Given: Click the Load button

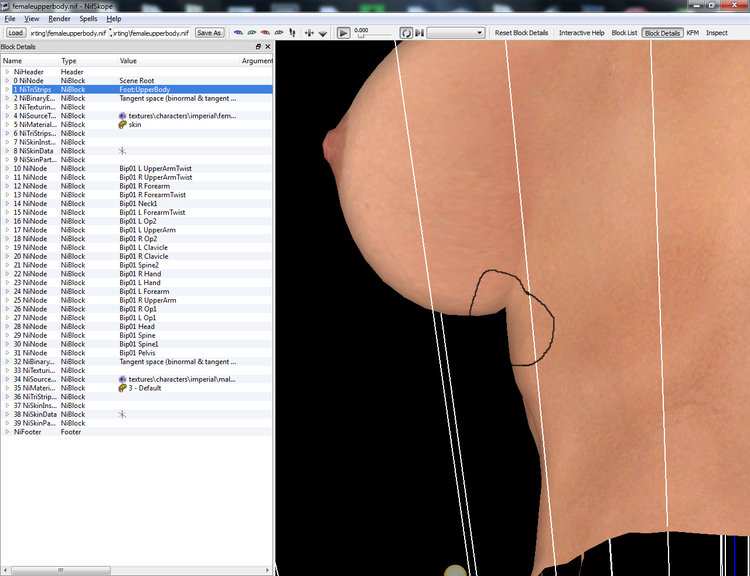Looking at the screenshot, I should click(x=15, y=33).
